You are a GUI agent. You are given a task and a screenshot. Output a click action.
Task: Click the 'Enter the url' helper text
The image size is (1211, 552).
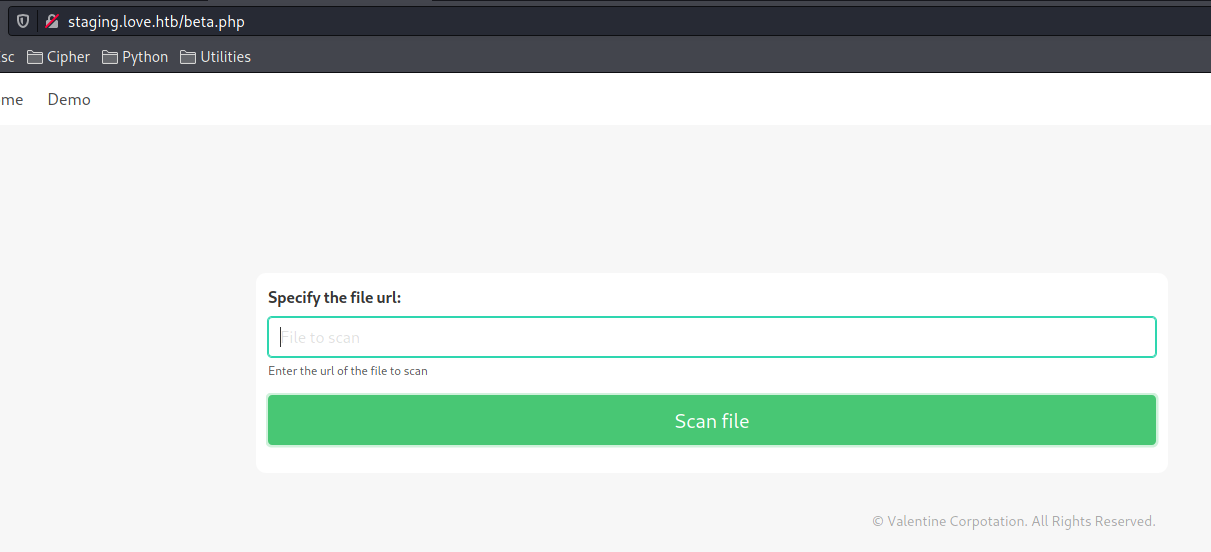click(x=347, y=371)
